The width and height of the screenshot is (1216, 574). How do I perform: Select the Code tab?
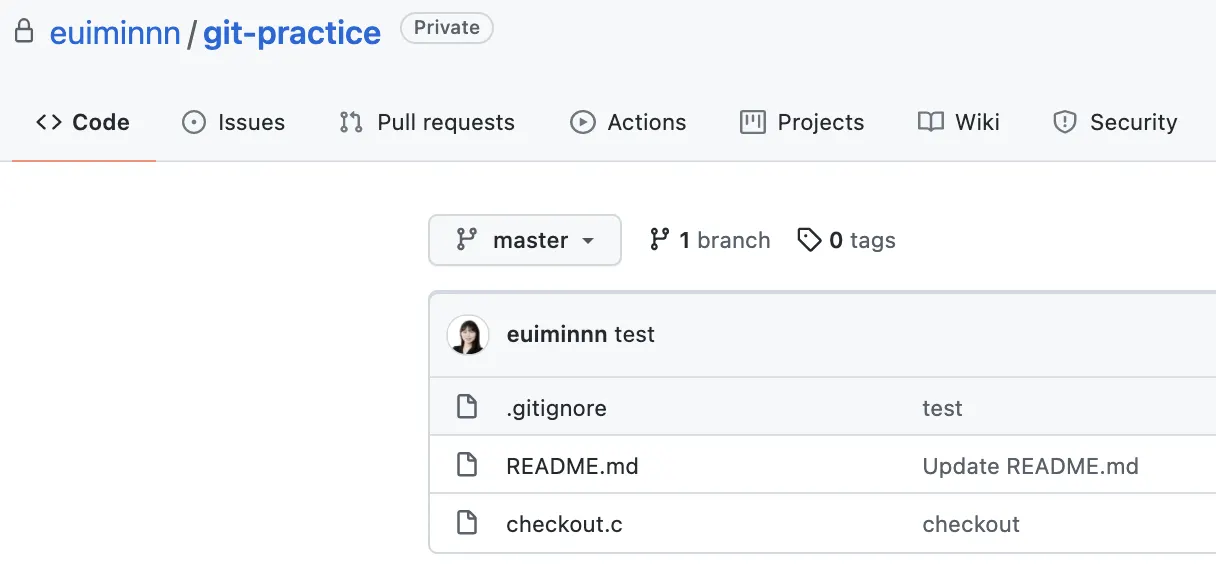83,122
